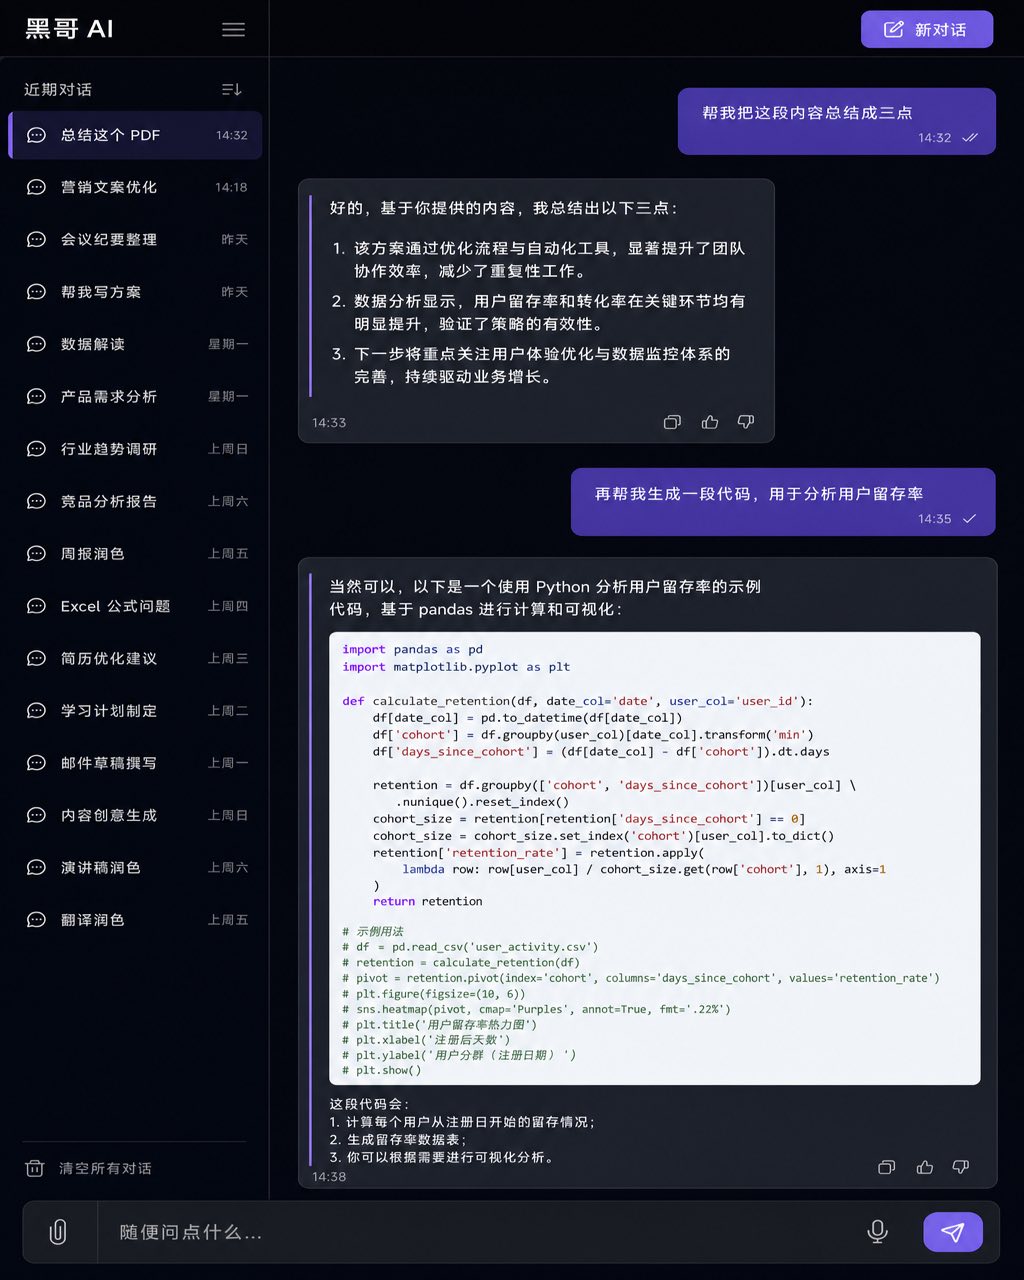
Task: Open the 总结这个 PDF conversation
Action: 135,135
